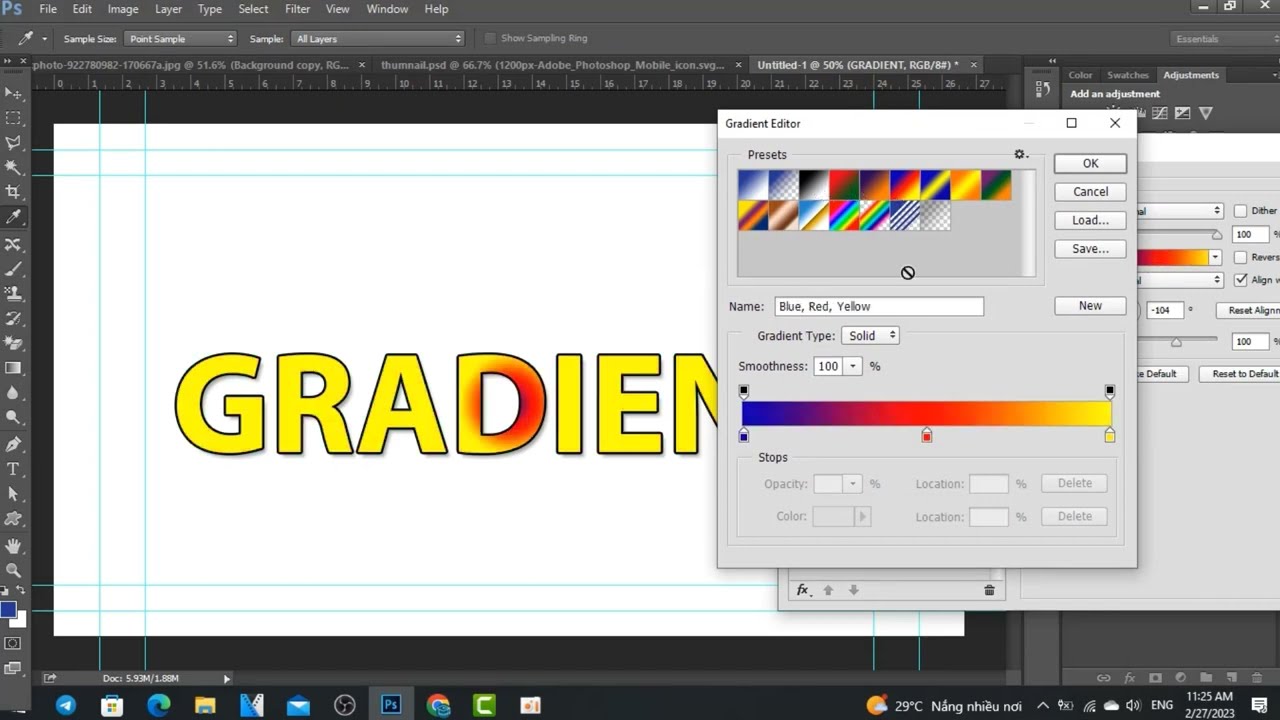Select the Brush tool

(x=14, y=270)
